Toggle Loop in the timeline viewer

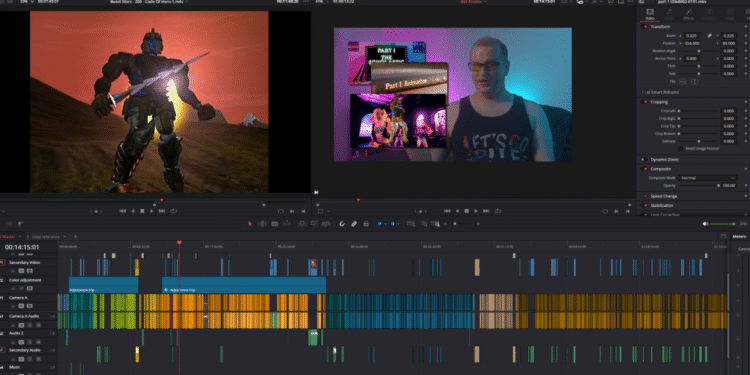[497, 211]
